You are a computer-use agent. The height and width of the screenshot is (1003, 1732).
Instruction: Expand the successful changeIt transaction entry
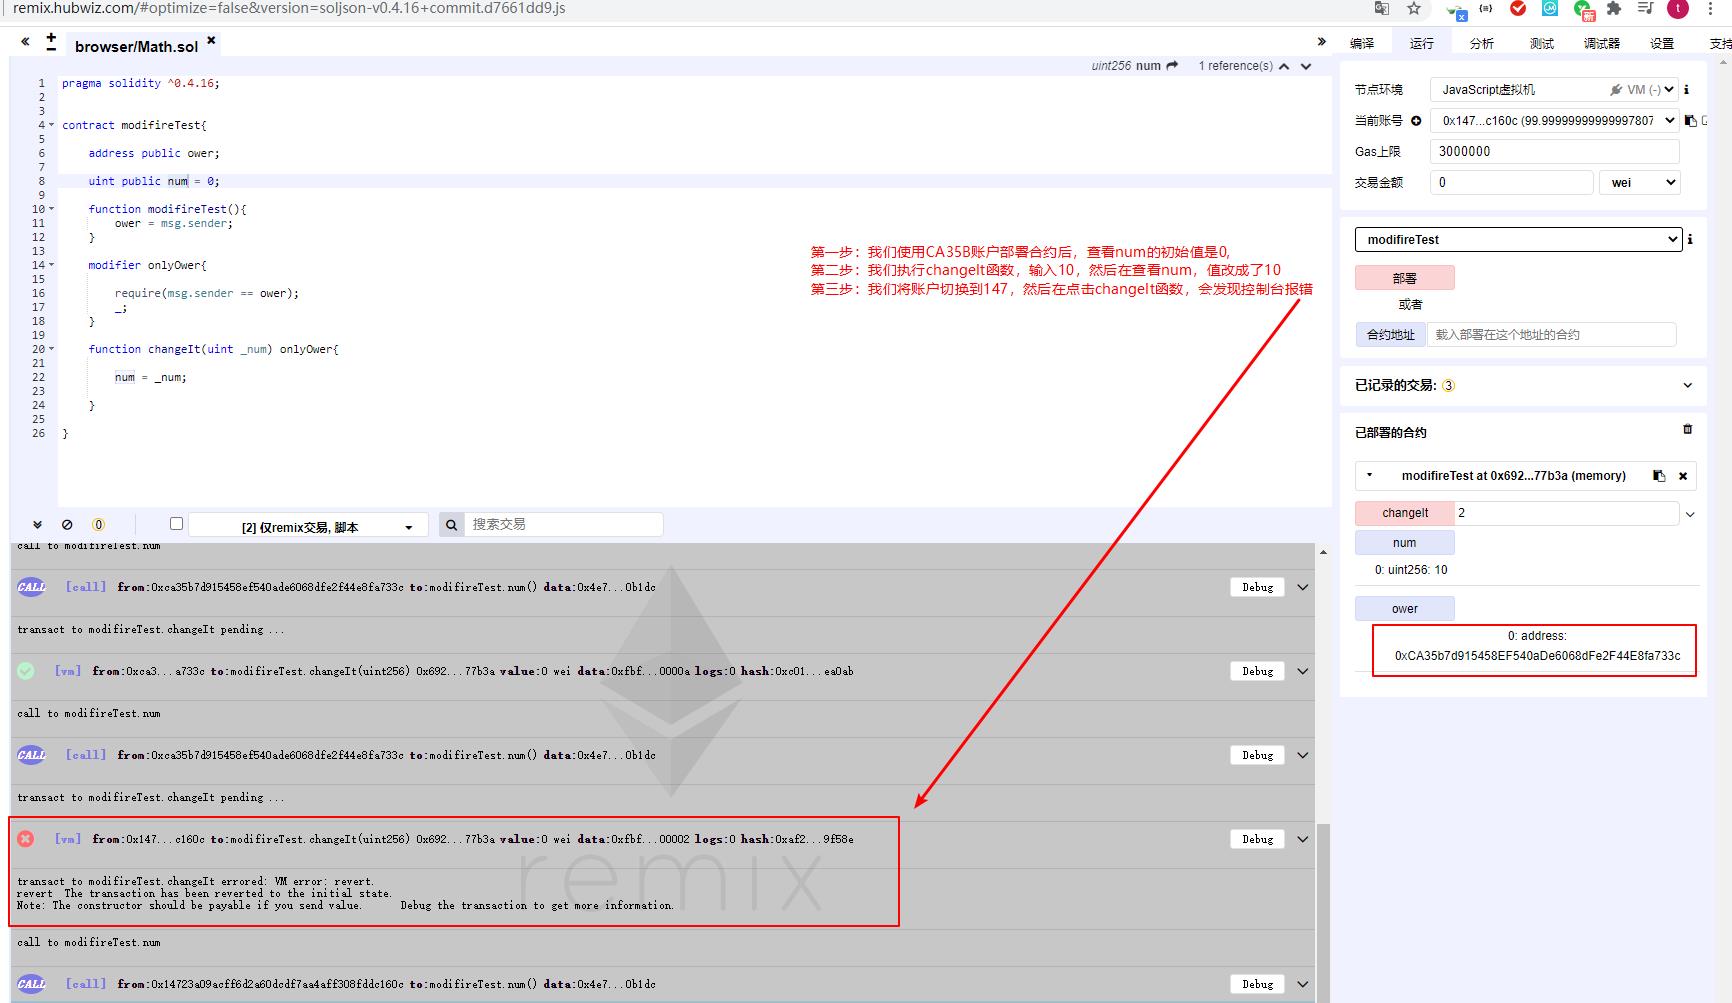click(x=1302, y=672)
